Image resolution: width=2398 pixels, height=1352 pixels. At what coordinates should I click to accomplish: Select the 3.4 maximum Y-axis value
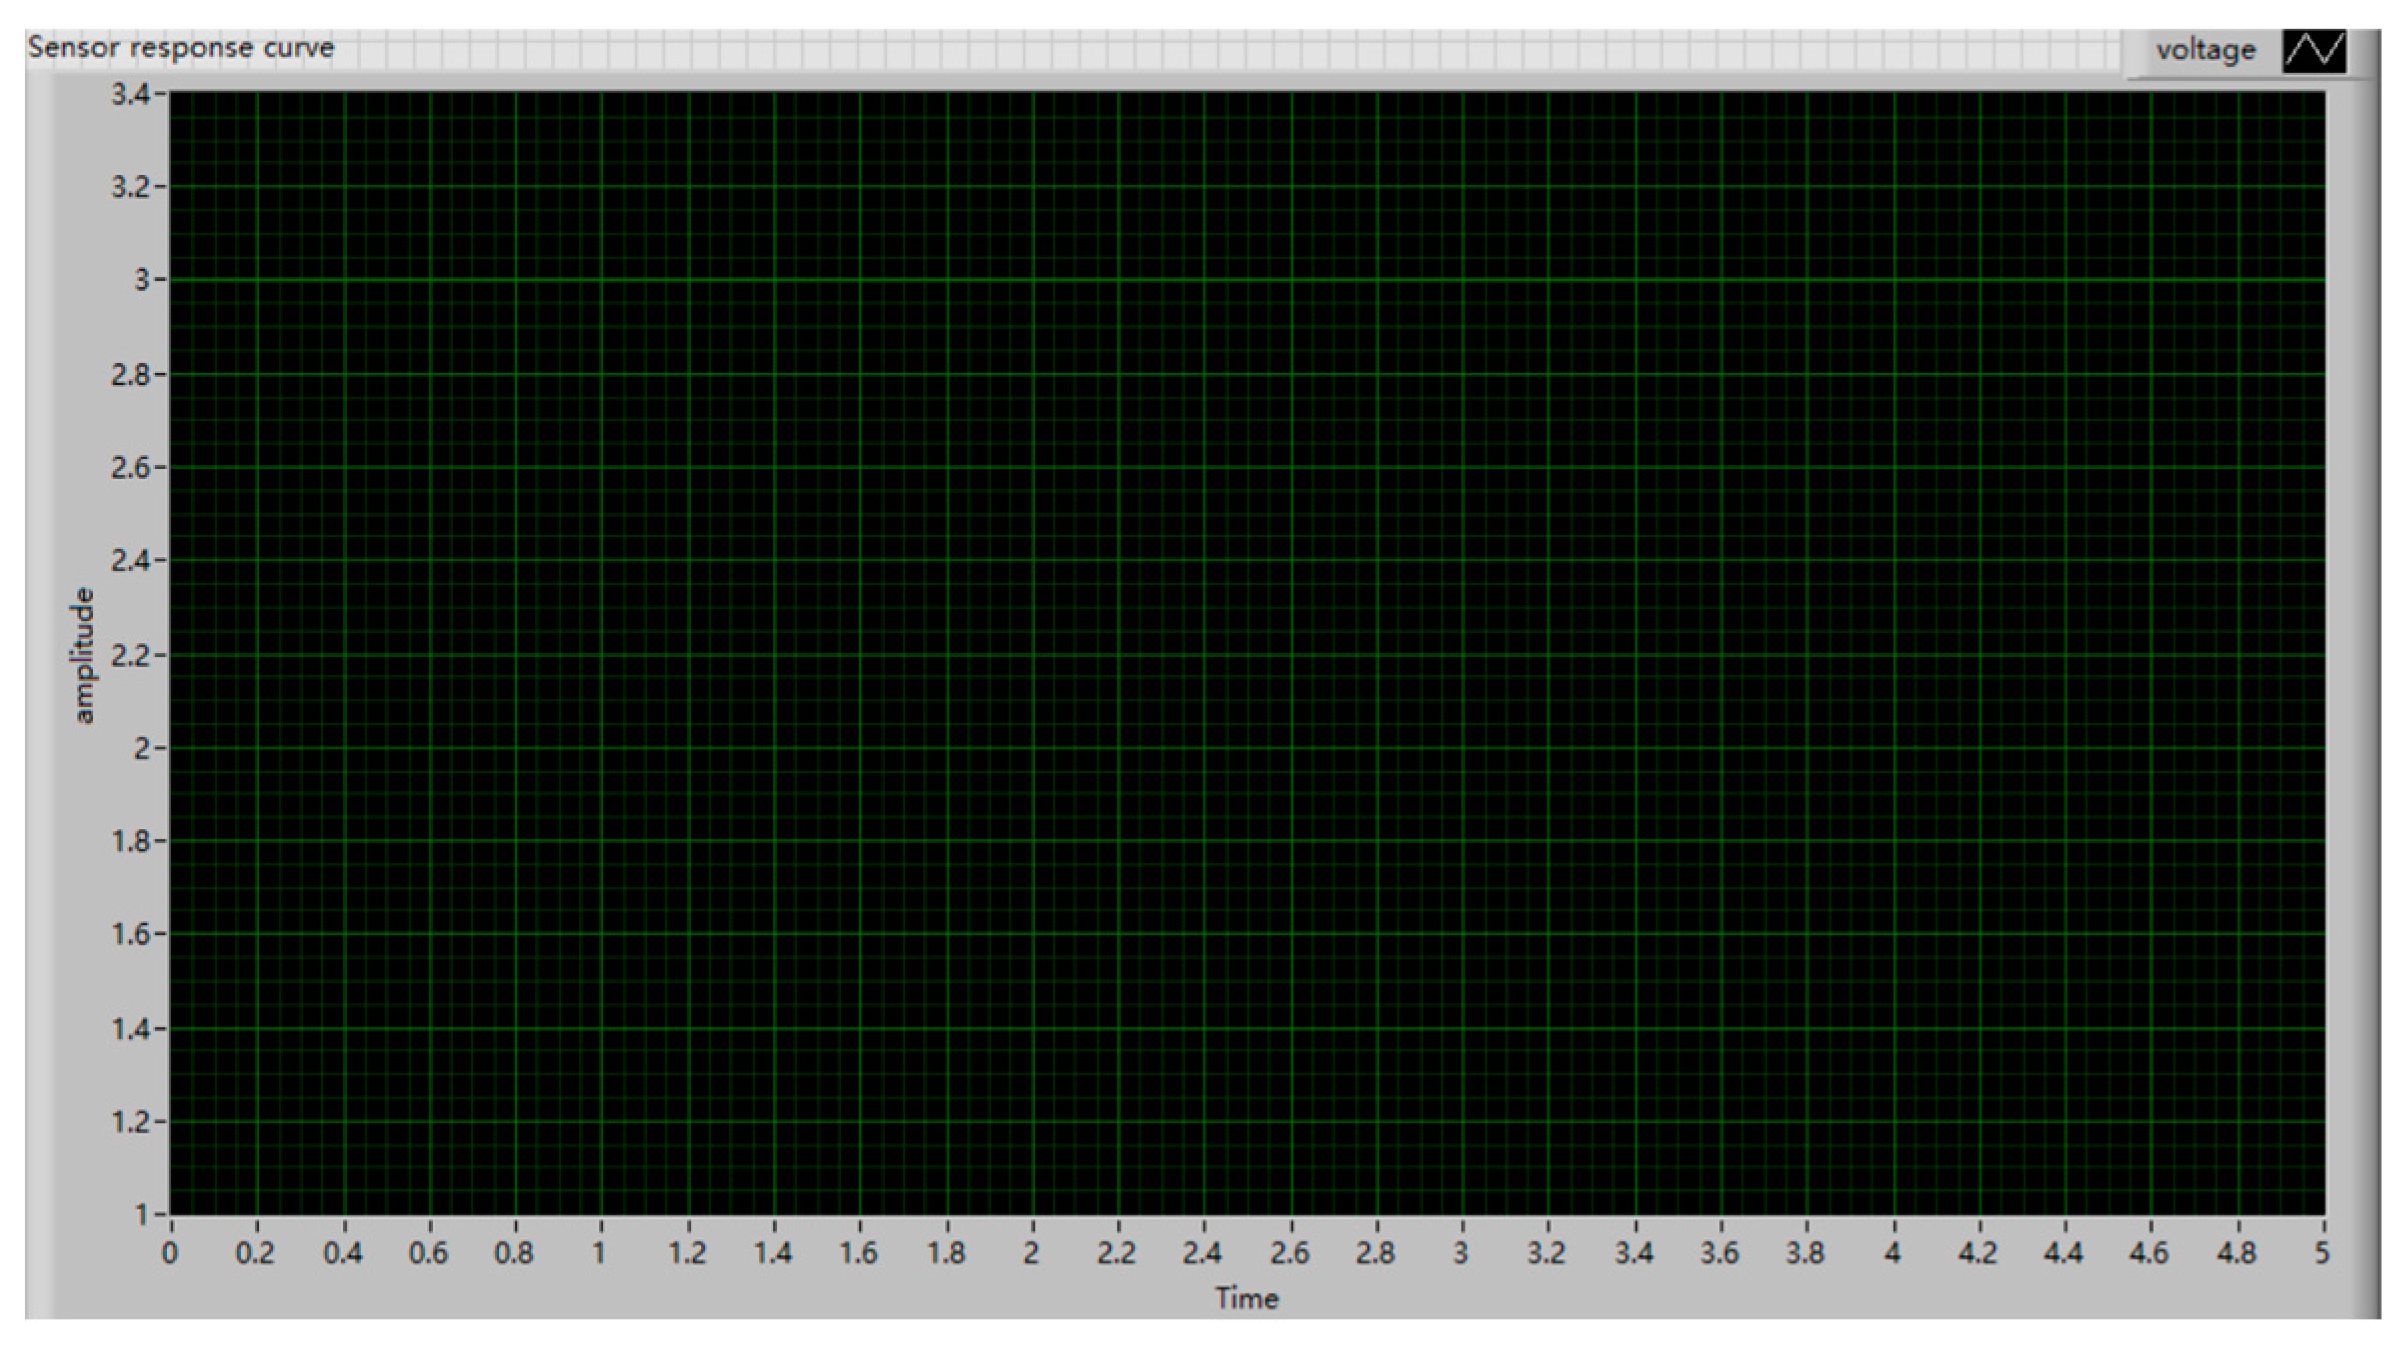[x=131, y=95]
